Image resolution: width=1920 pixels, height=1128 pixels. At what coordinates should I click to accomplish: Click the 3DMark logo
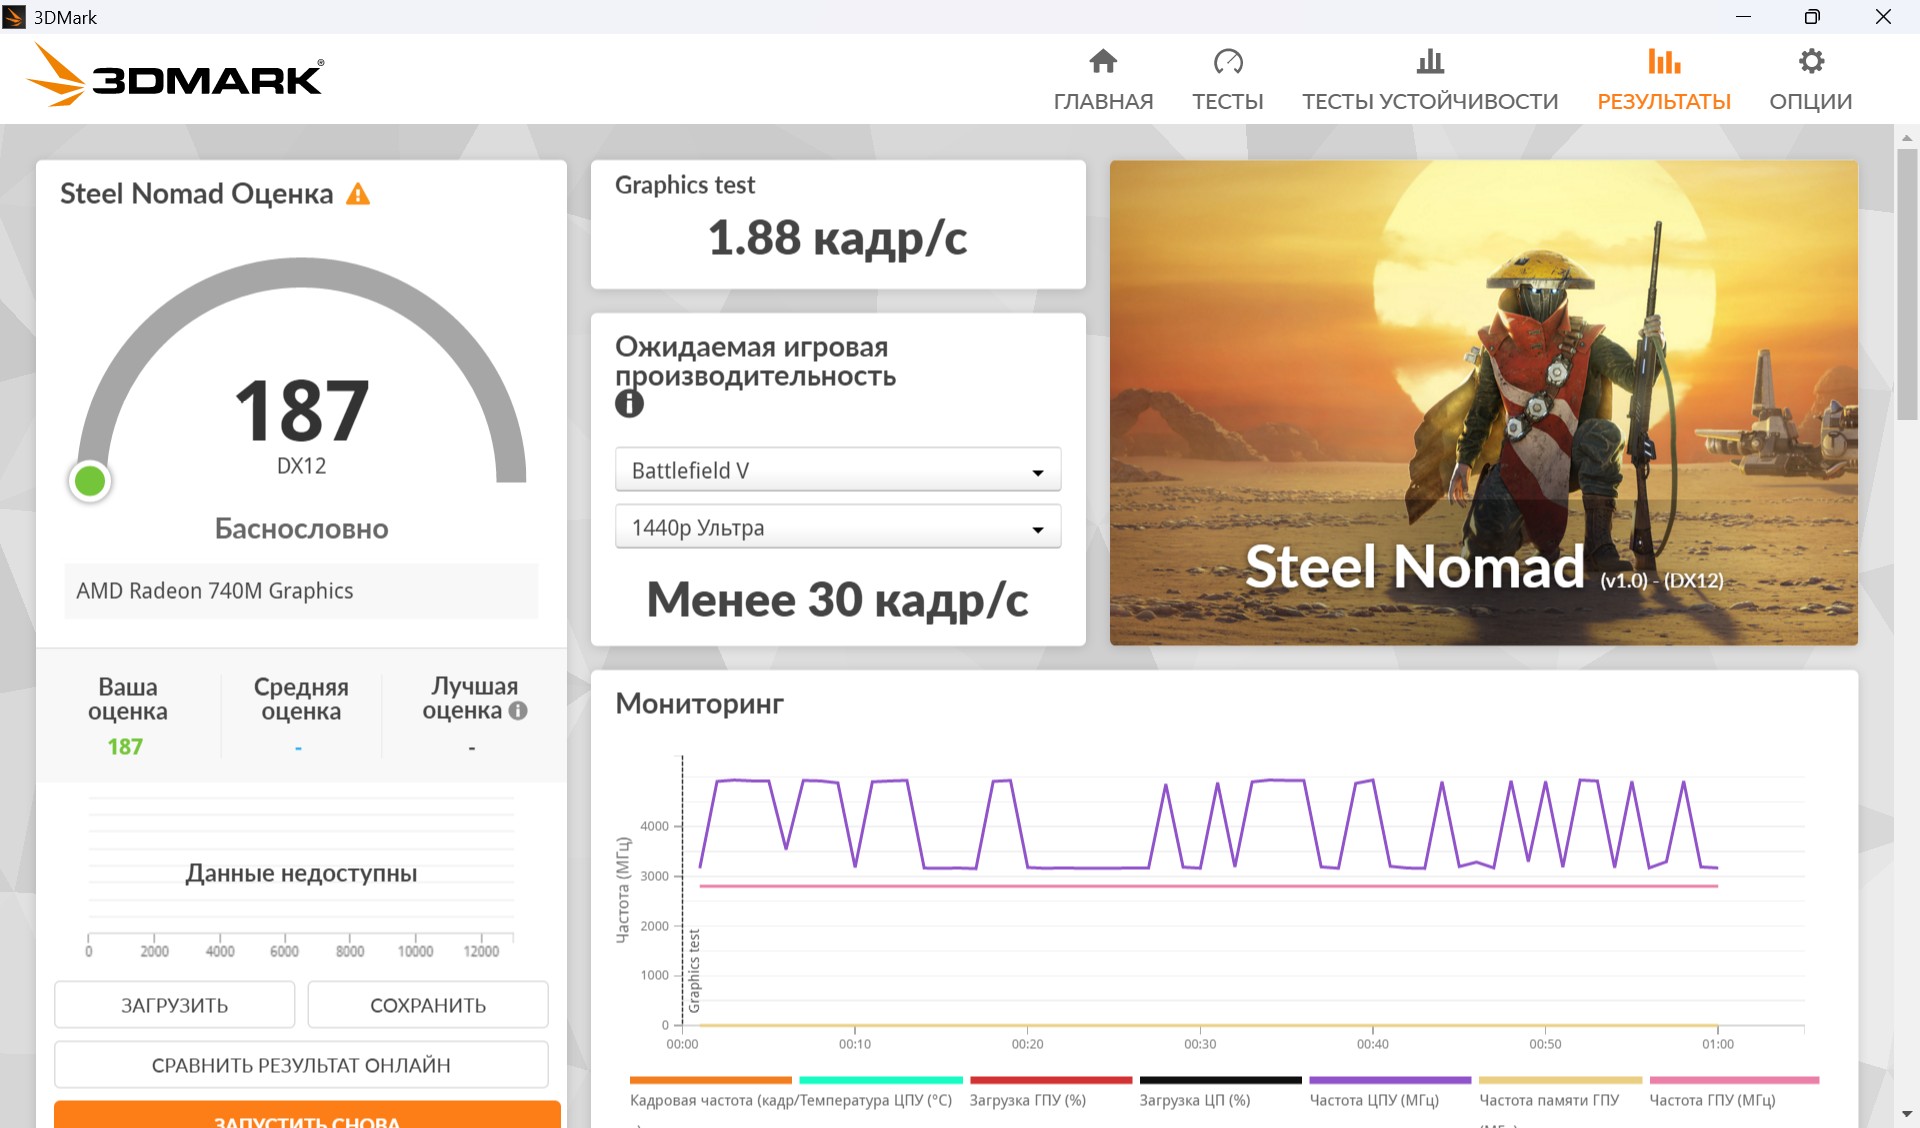[176, 76]
